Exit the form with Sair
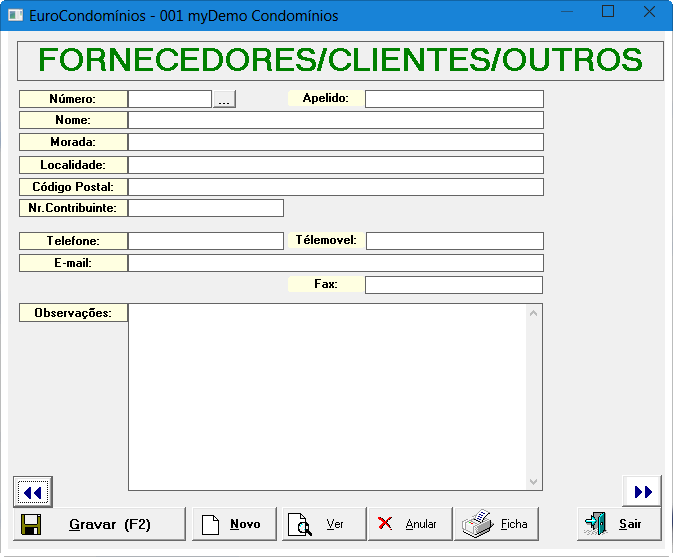Viewport: 673px width, 557px height. click(x=618, y=524)
